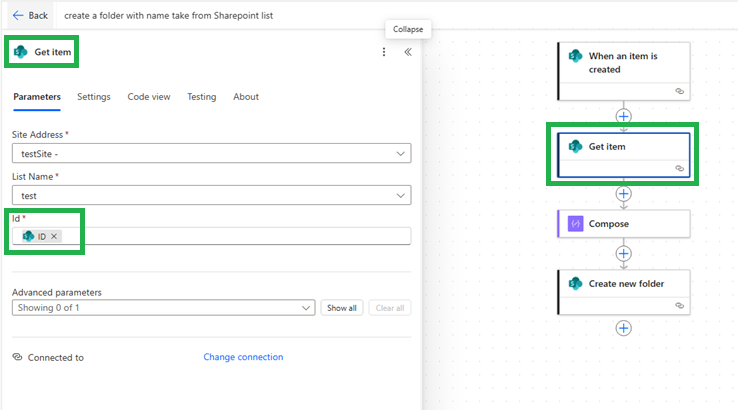Select the Create new folder action card
This screenshot has height=410, width=738.
point(624,292)
